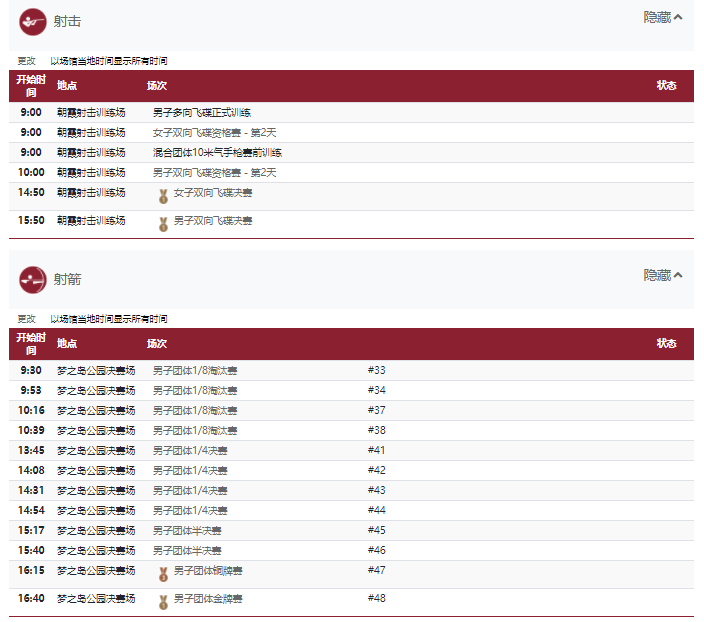704x622 pixels.
Task: Click 射击 section heading
Action: pyautogui.click(x=67, y=22)
